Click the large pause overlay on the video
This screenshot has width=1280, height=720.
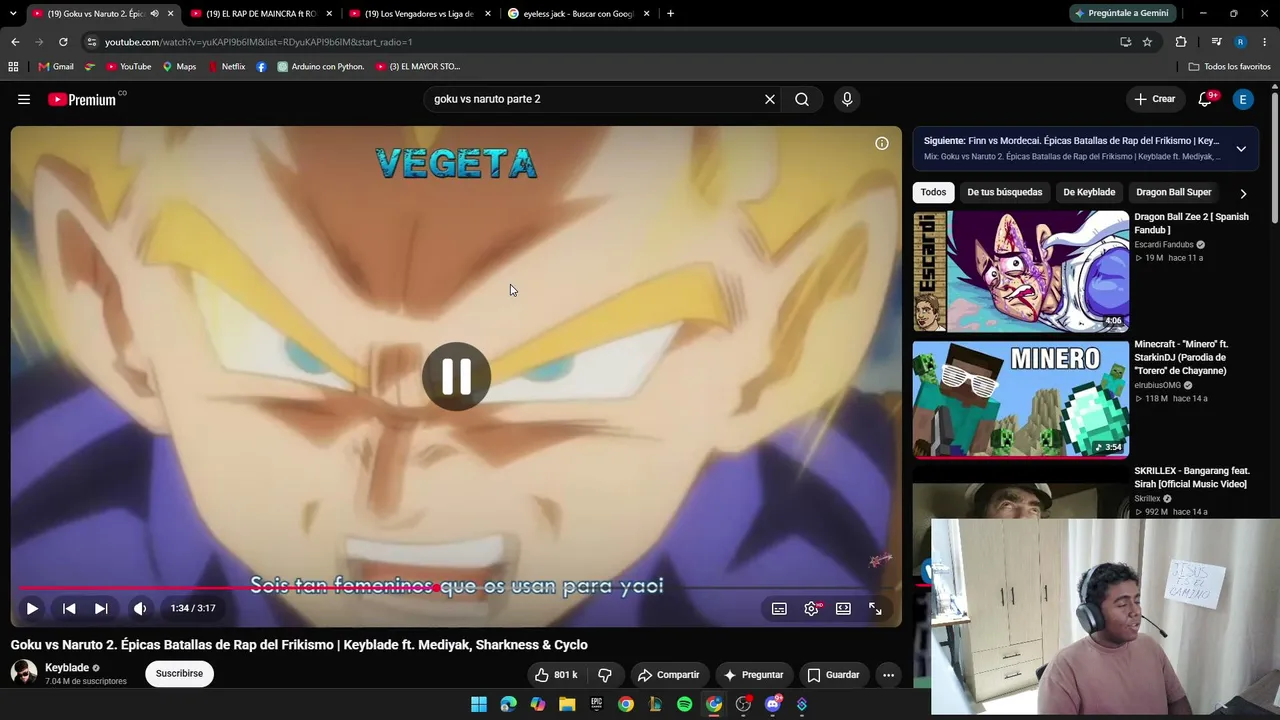click(x=456, y=376)
